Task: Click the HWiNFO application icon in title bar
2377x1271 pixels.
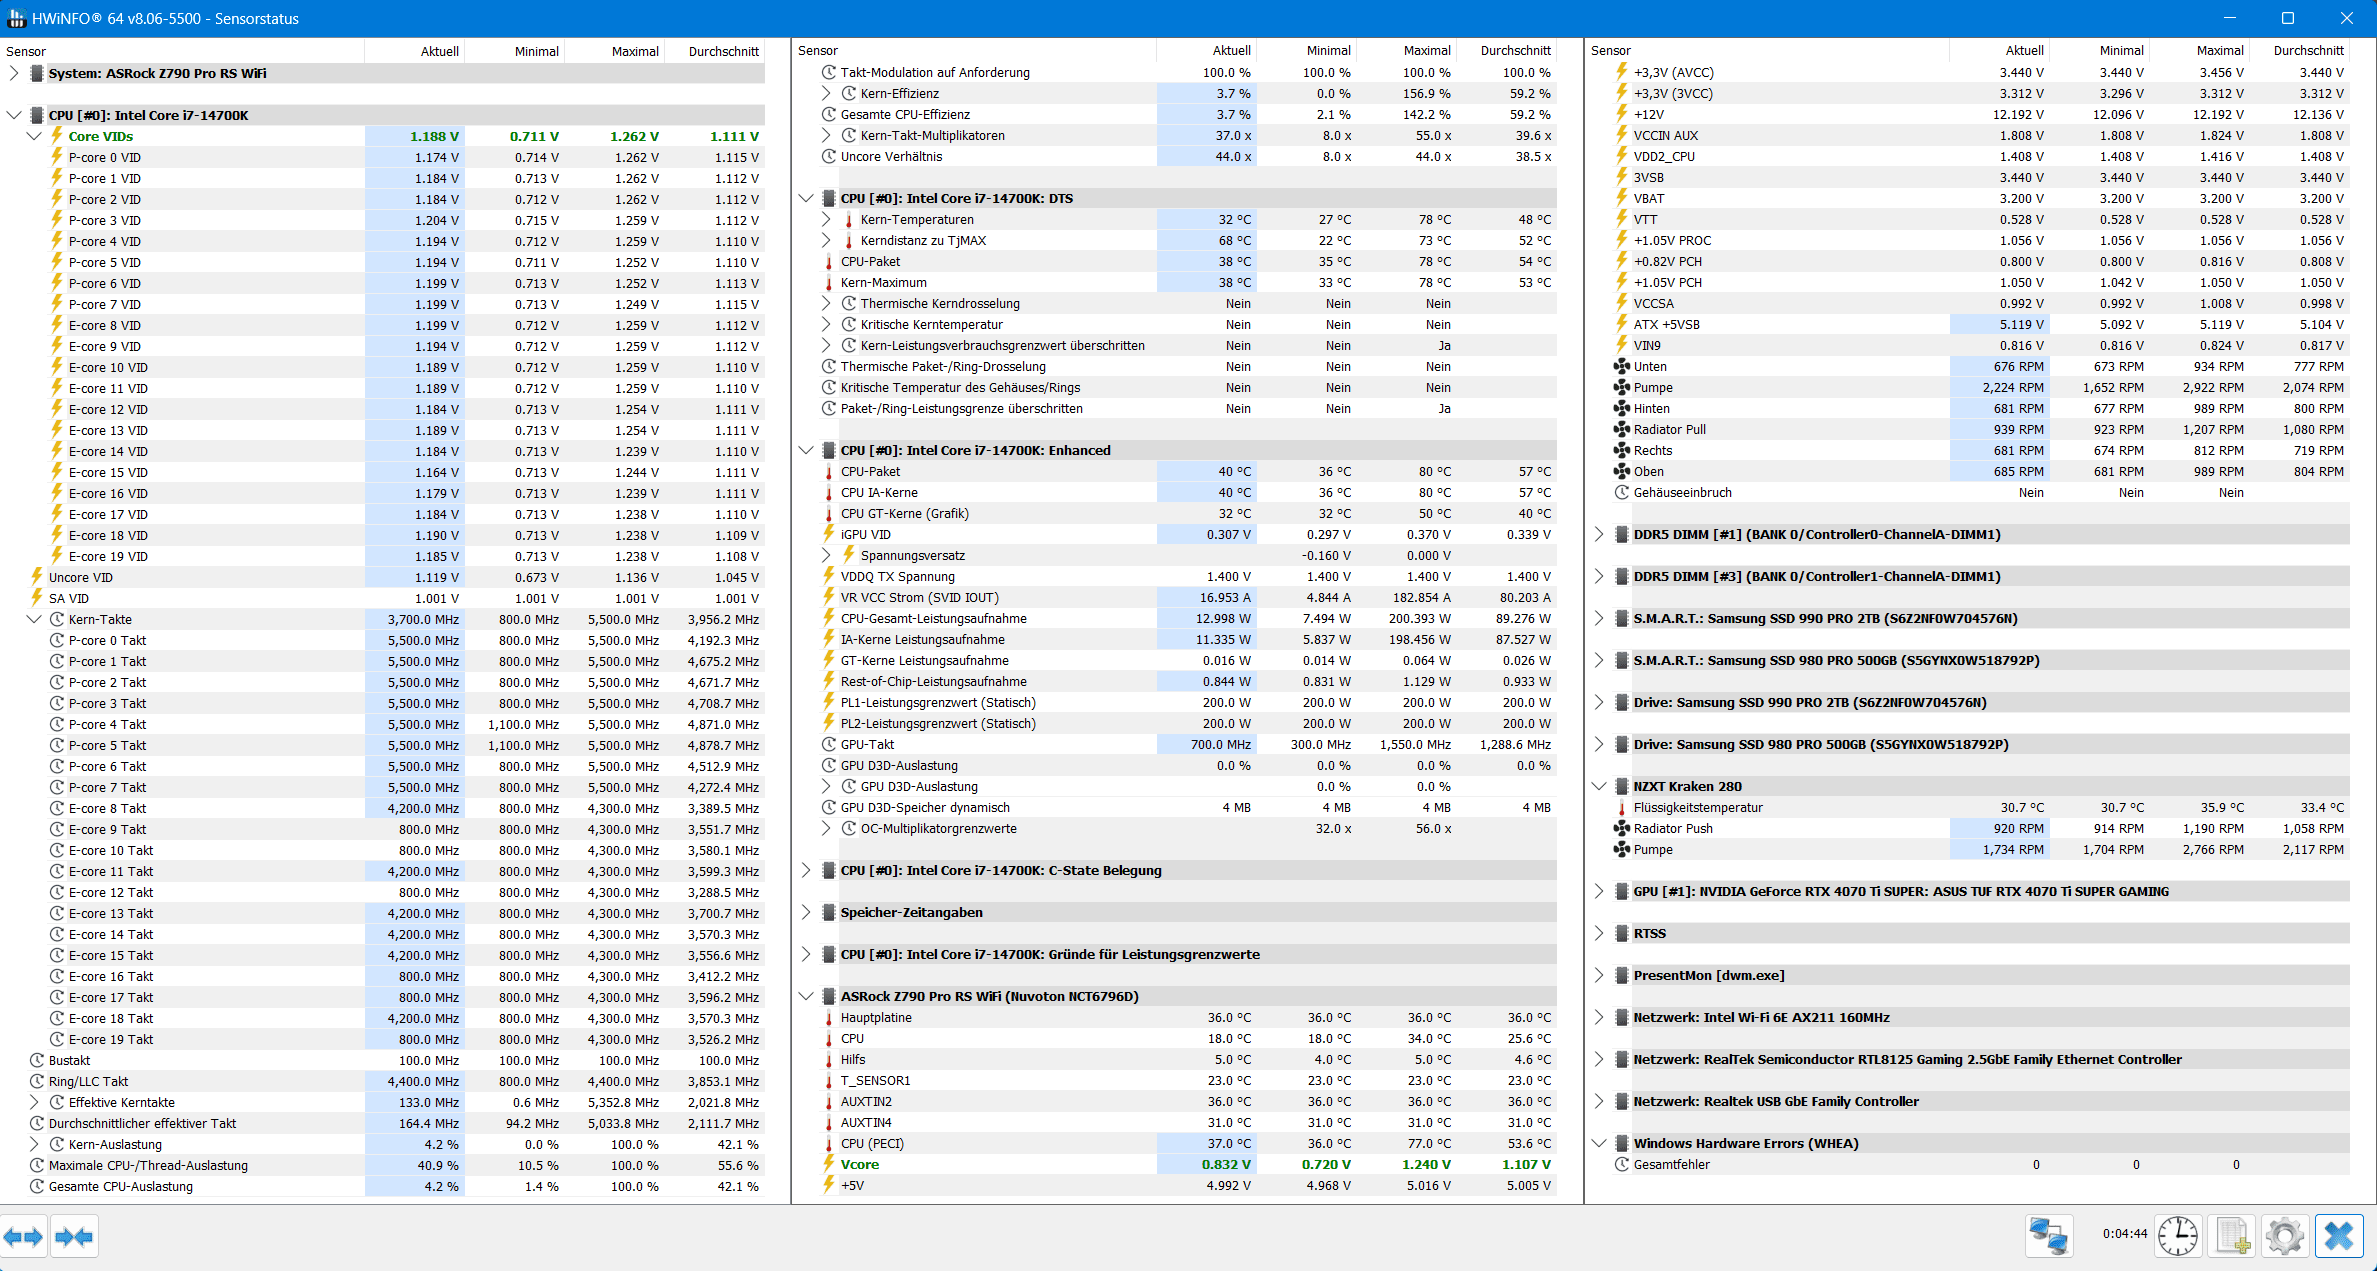Action: [16, 18]
